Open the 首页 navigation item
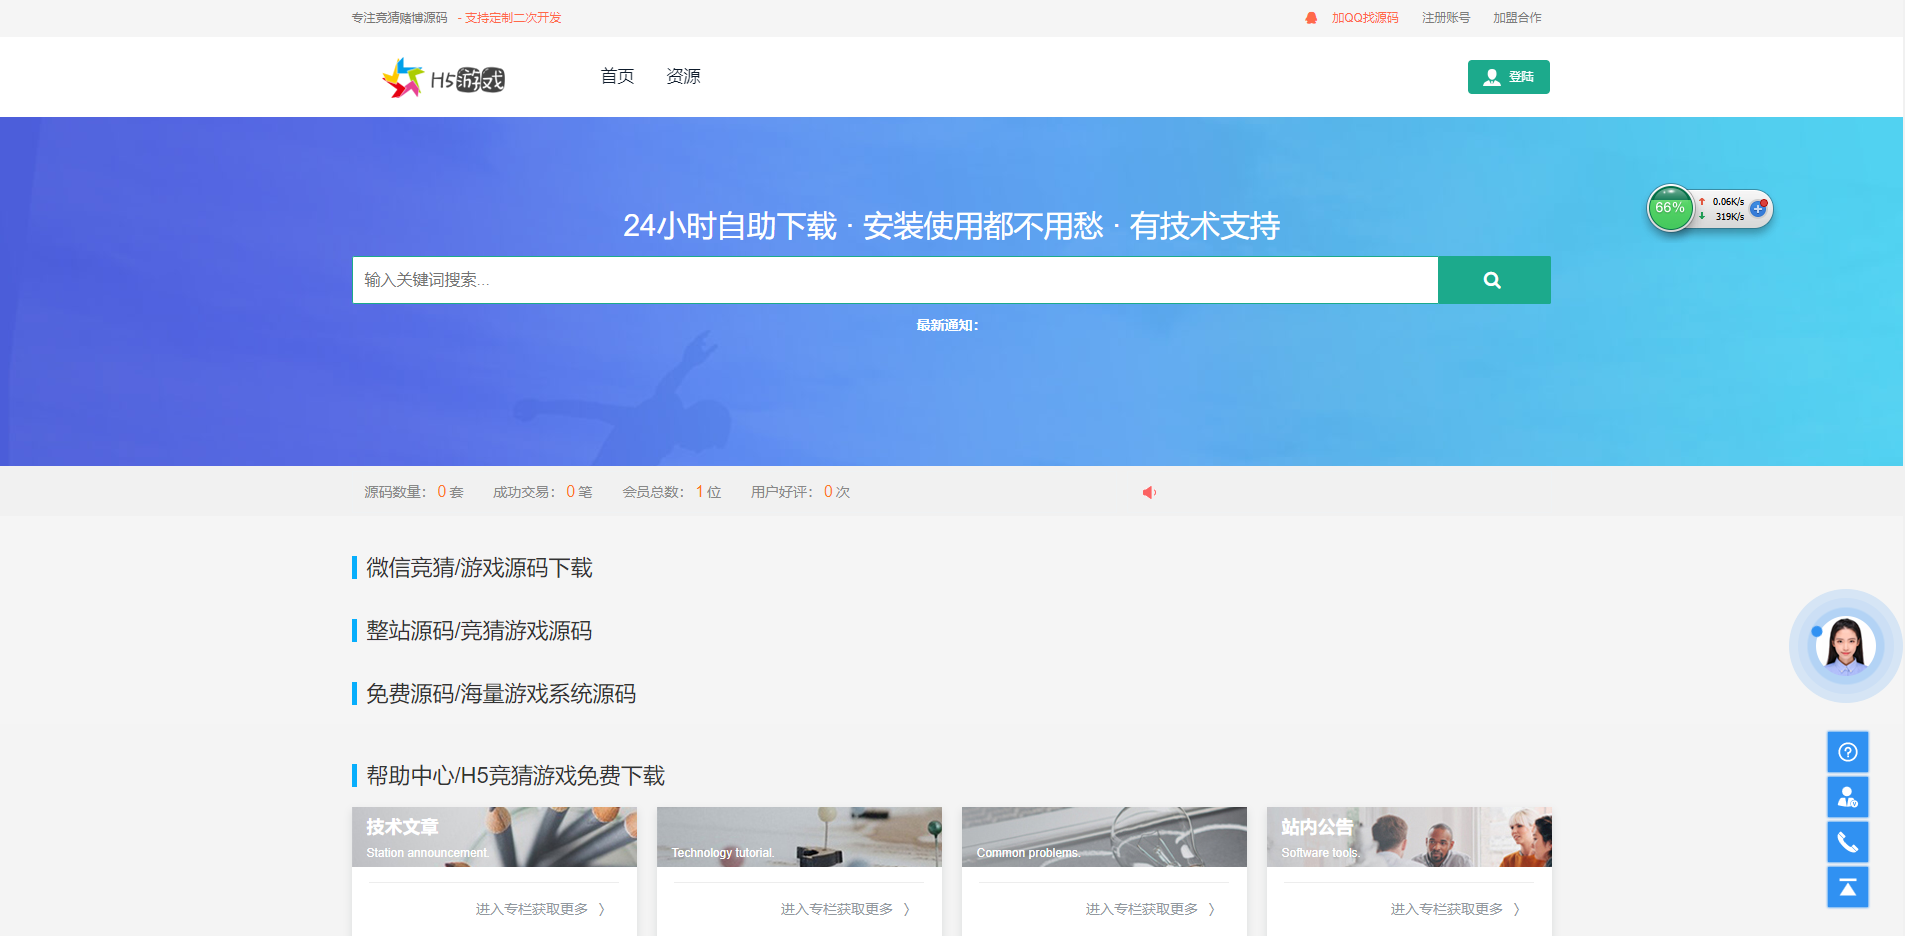1905x936 pixels. 617,75
